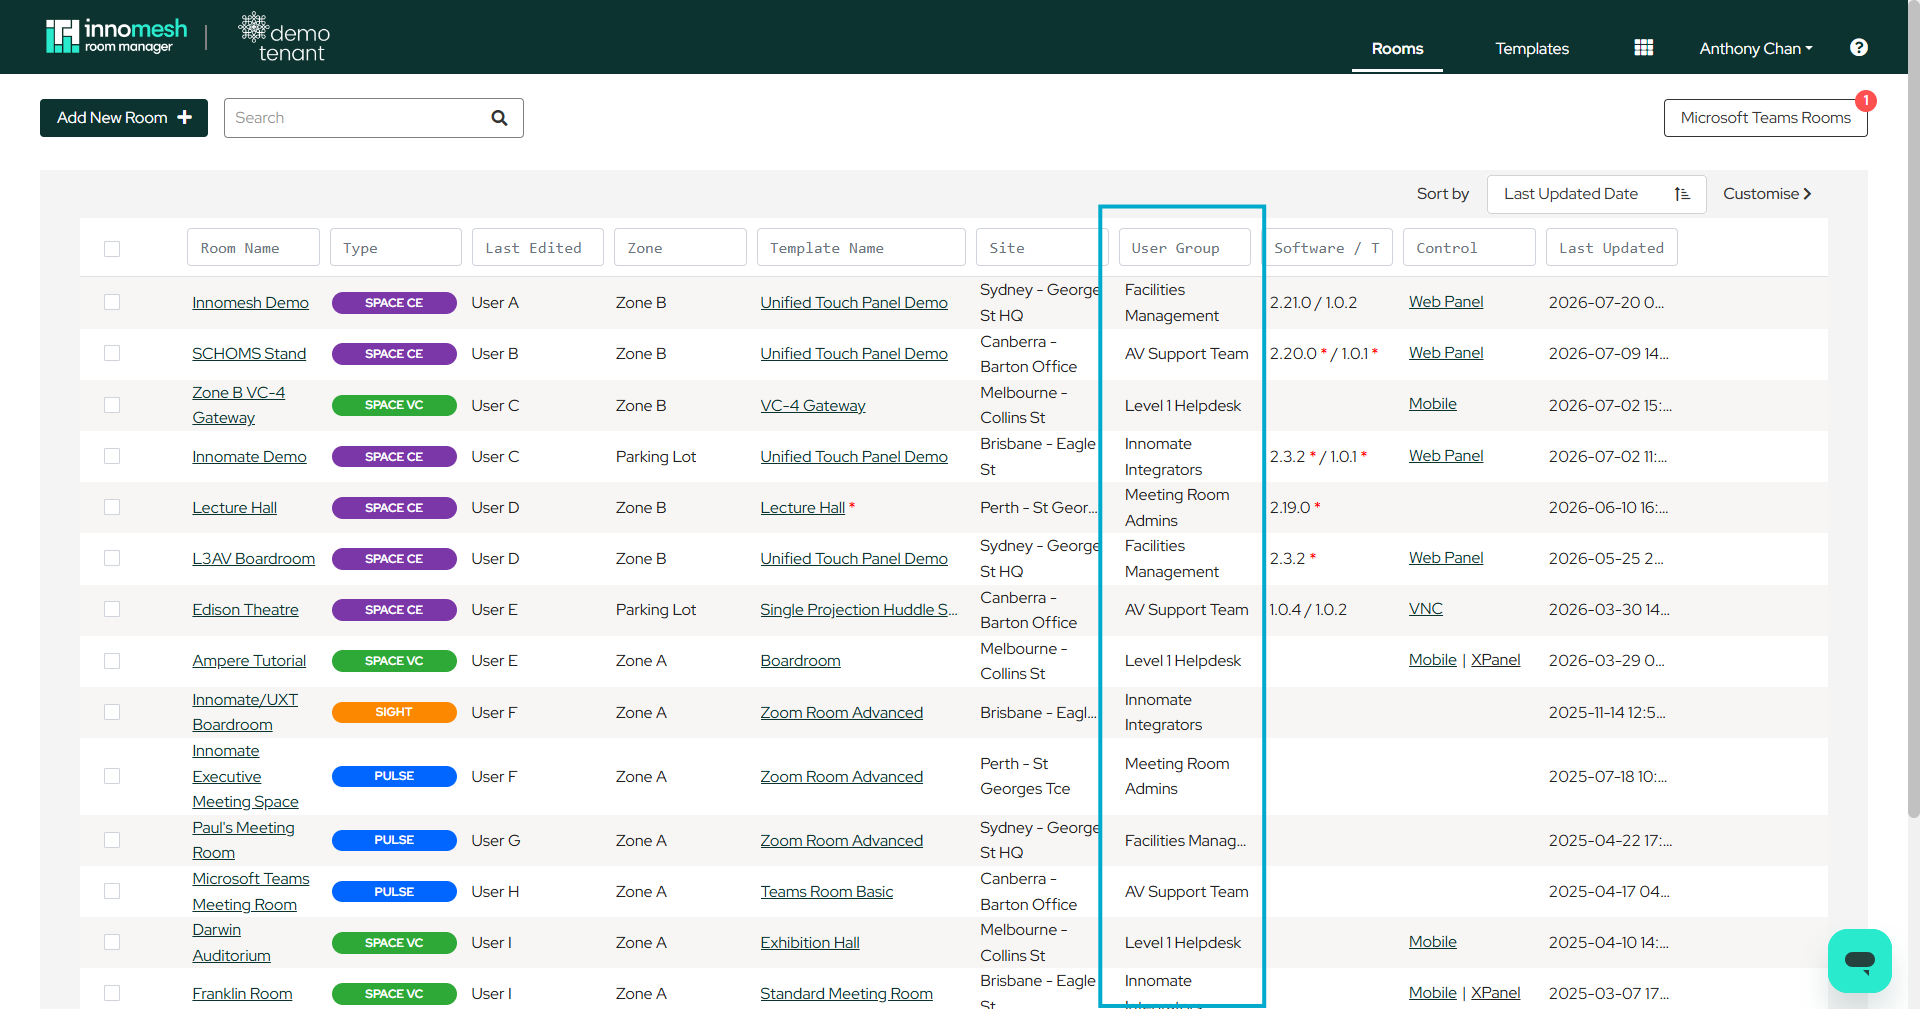Open Microsoft Teams Rooms button
Viewport: 1920px width, 1009px height.
point(1765,118)
